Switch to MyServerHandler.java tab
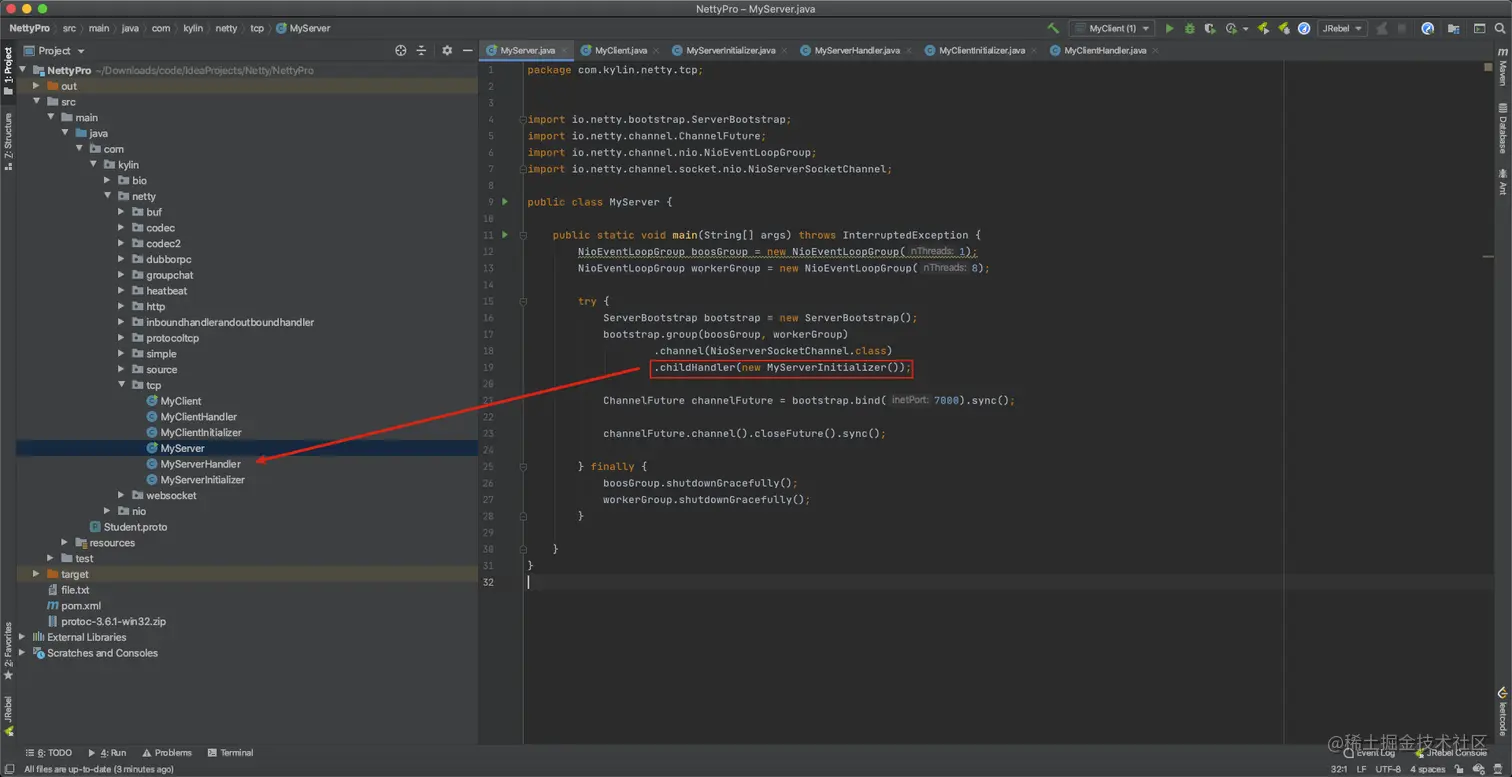Image resolution: width=1512 pixels, height=777 pixels. click(x=857, y=50)
